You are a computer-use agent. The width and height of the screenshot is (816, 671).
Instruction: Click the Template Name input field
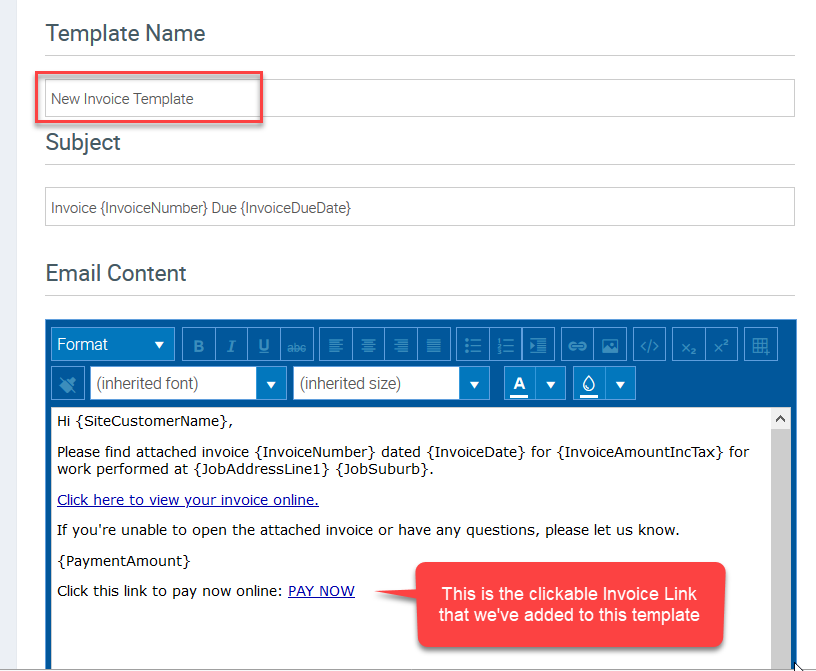tap(420, 99)
